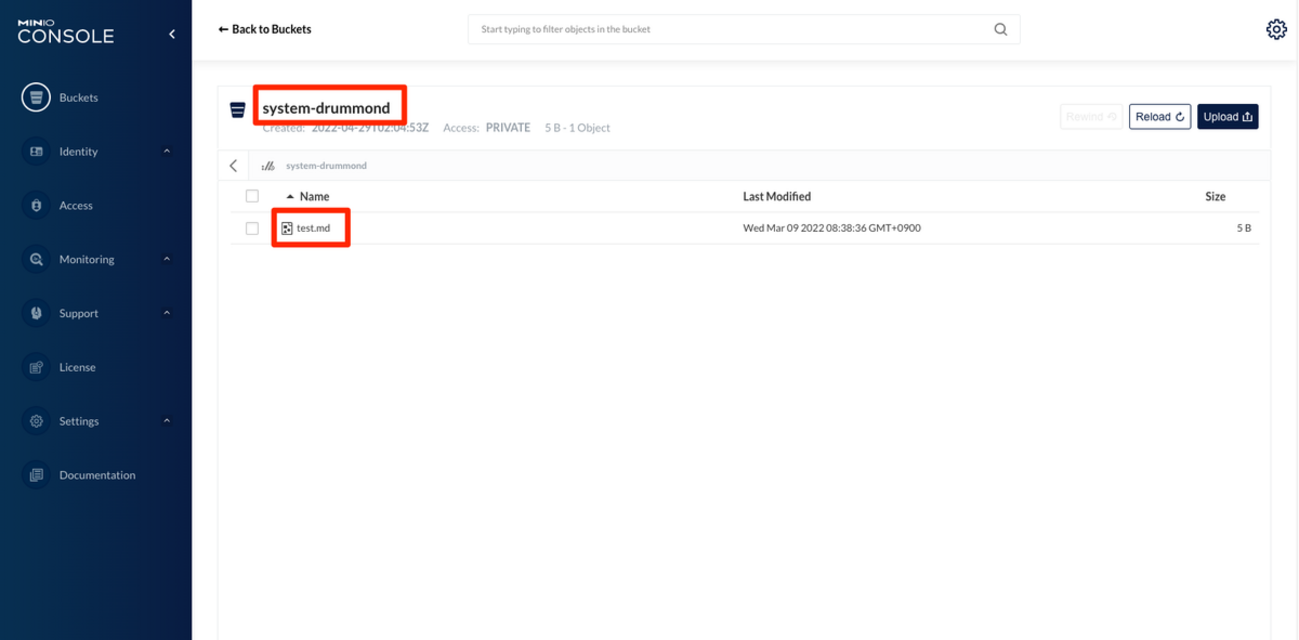The image size is (1299, 640).
Task: Click the 5 B size cell
Action: 1243,229
